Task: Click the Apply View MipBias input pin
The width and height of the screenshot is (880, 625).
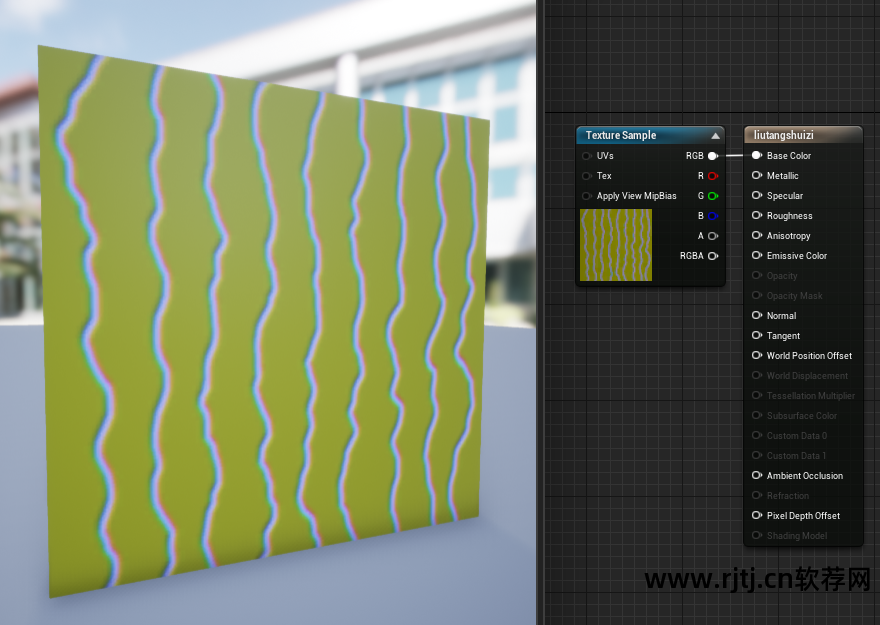Action: tap(586, 196)
